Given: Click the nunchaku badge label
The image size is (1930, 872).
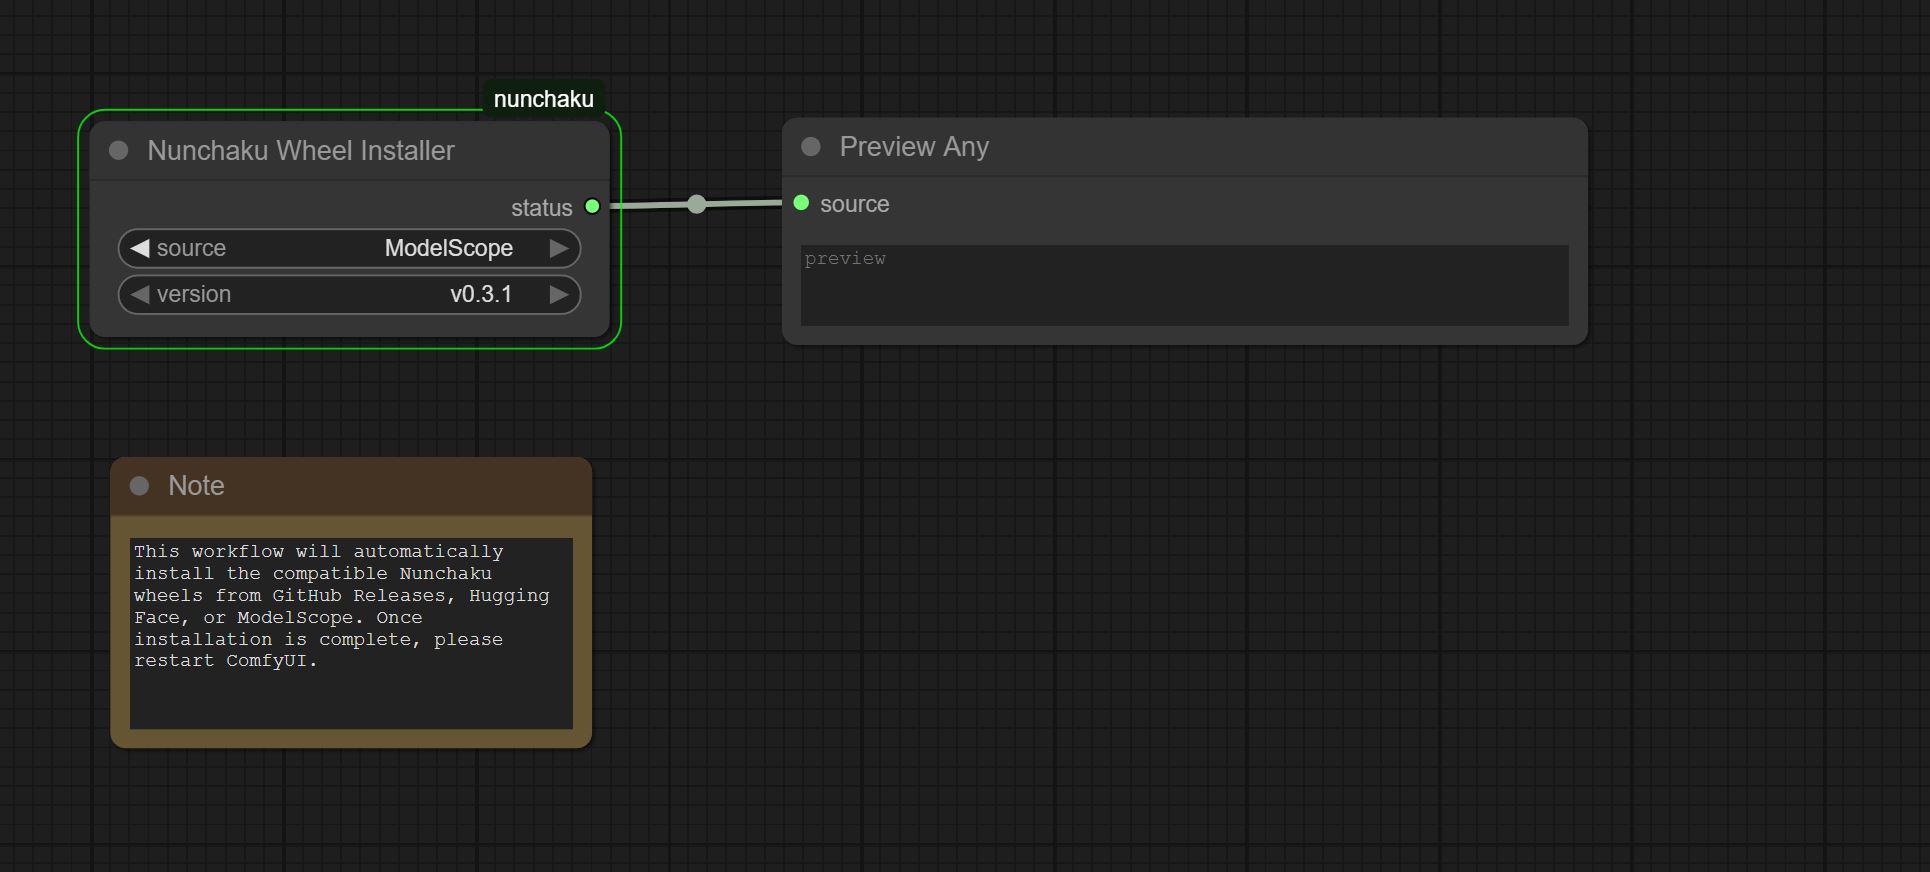Looking at the screenshot, I should click(x=543, y=99).
